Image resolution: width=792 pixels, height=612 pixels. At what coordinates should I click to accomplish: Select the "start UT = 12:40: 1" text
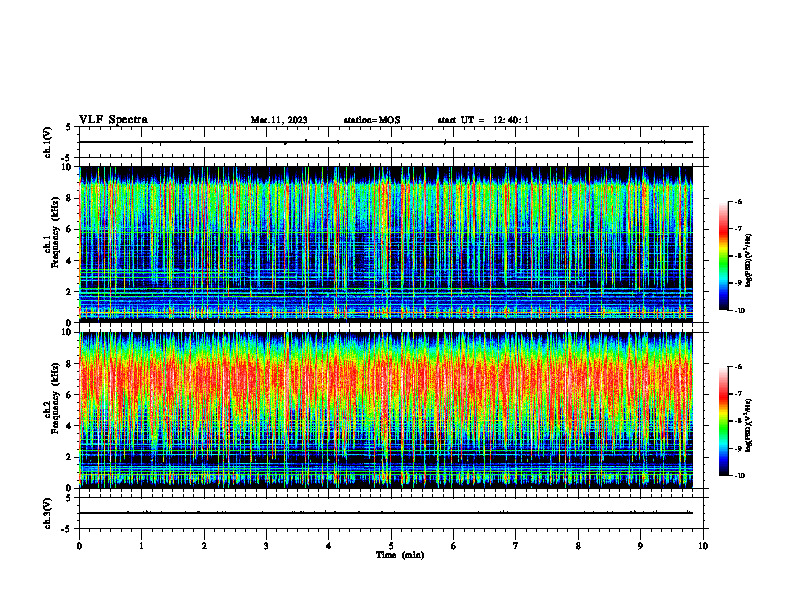(x=483, y=120)
